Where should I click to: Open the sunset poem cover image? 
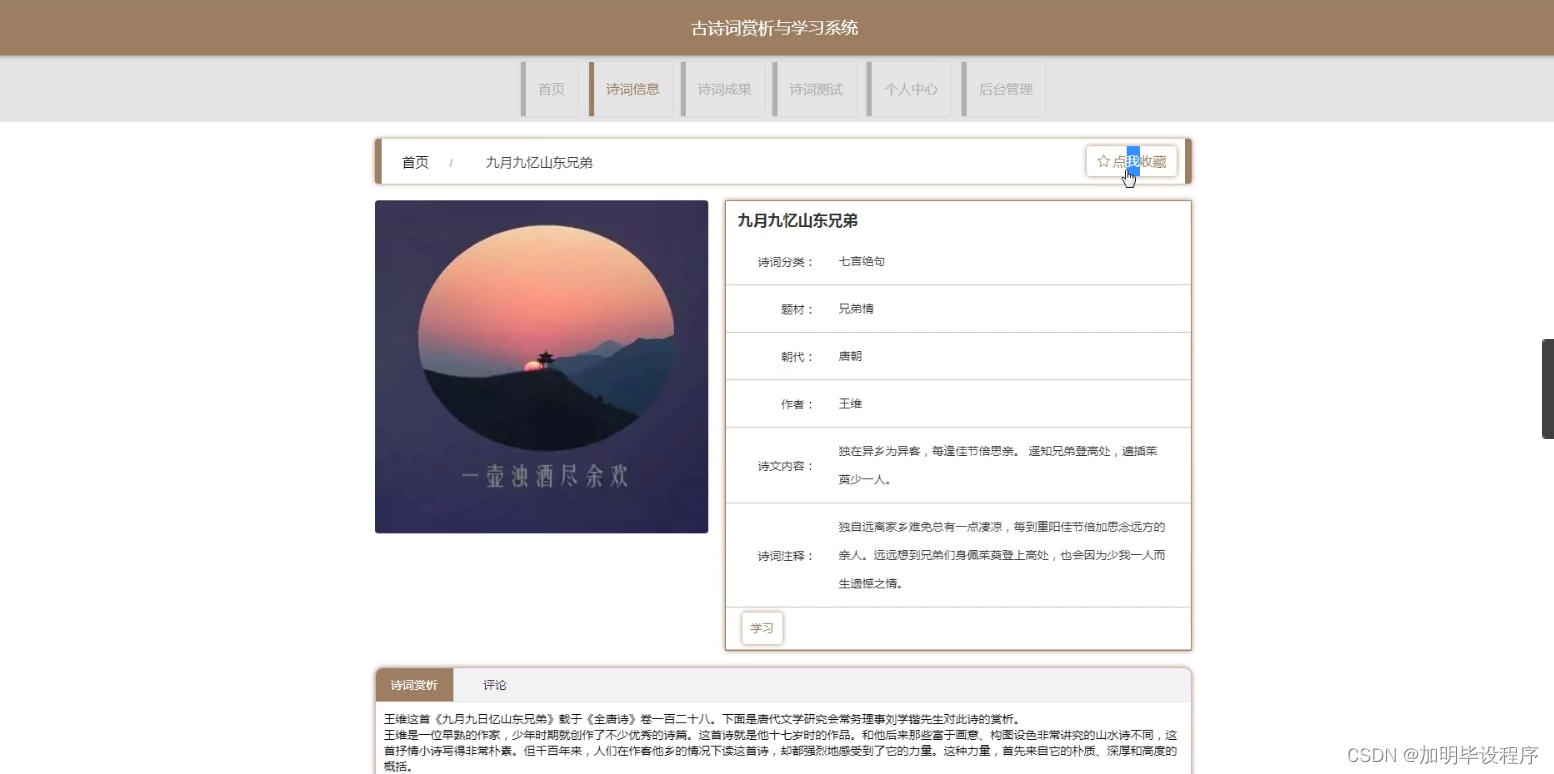[x=541, y=367]
